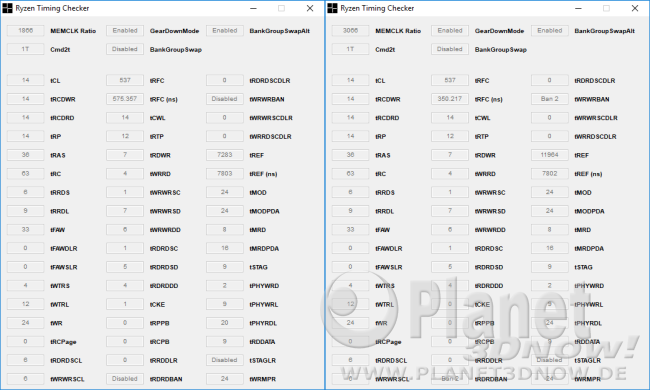The width and height of the screenshot is (650, 390).
Task: Click the tREF (ns) 7803 field
Action: (225, 174)
